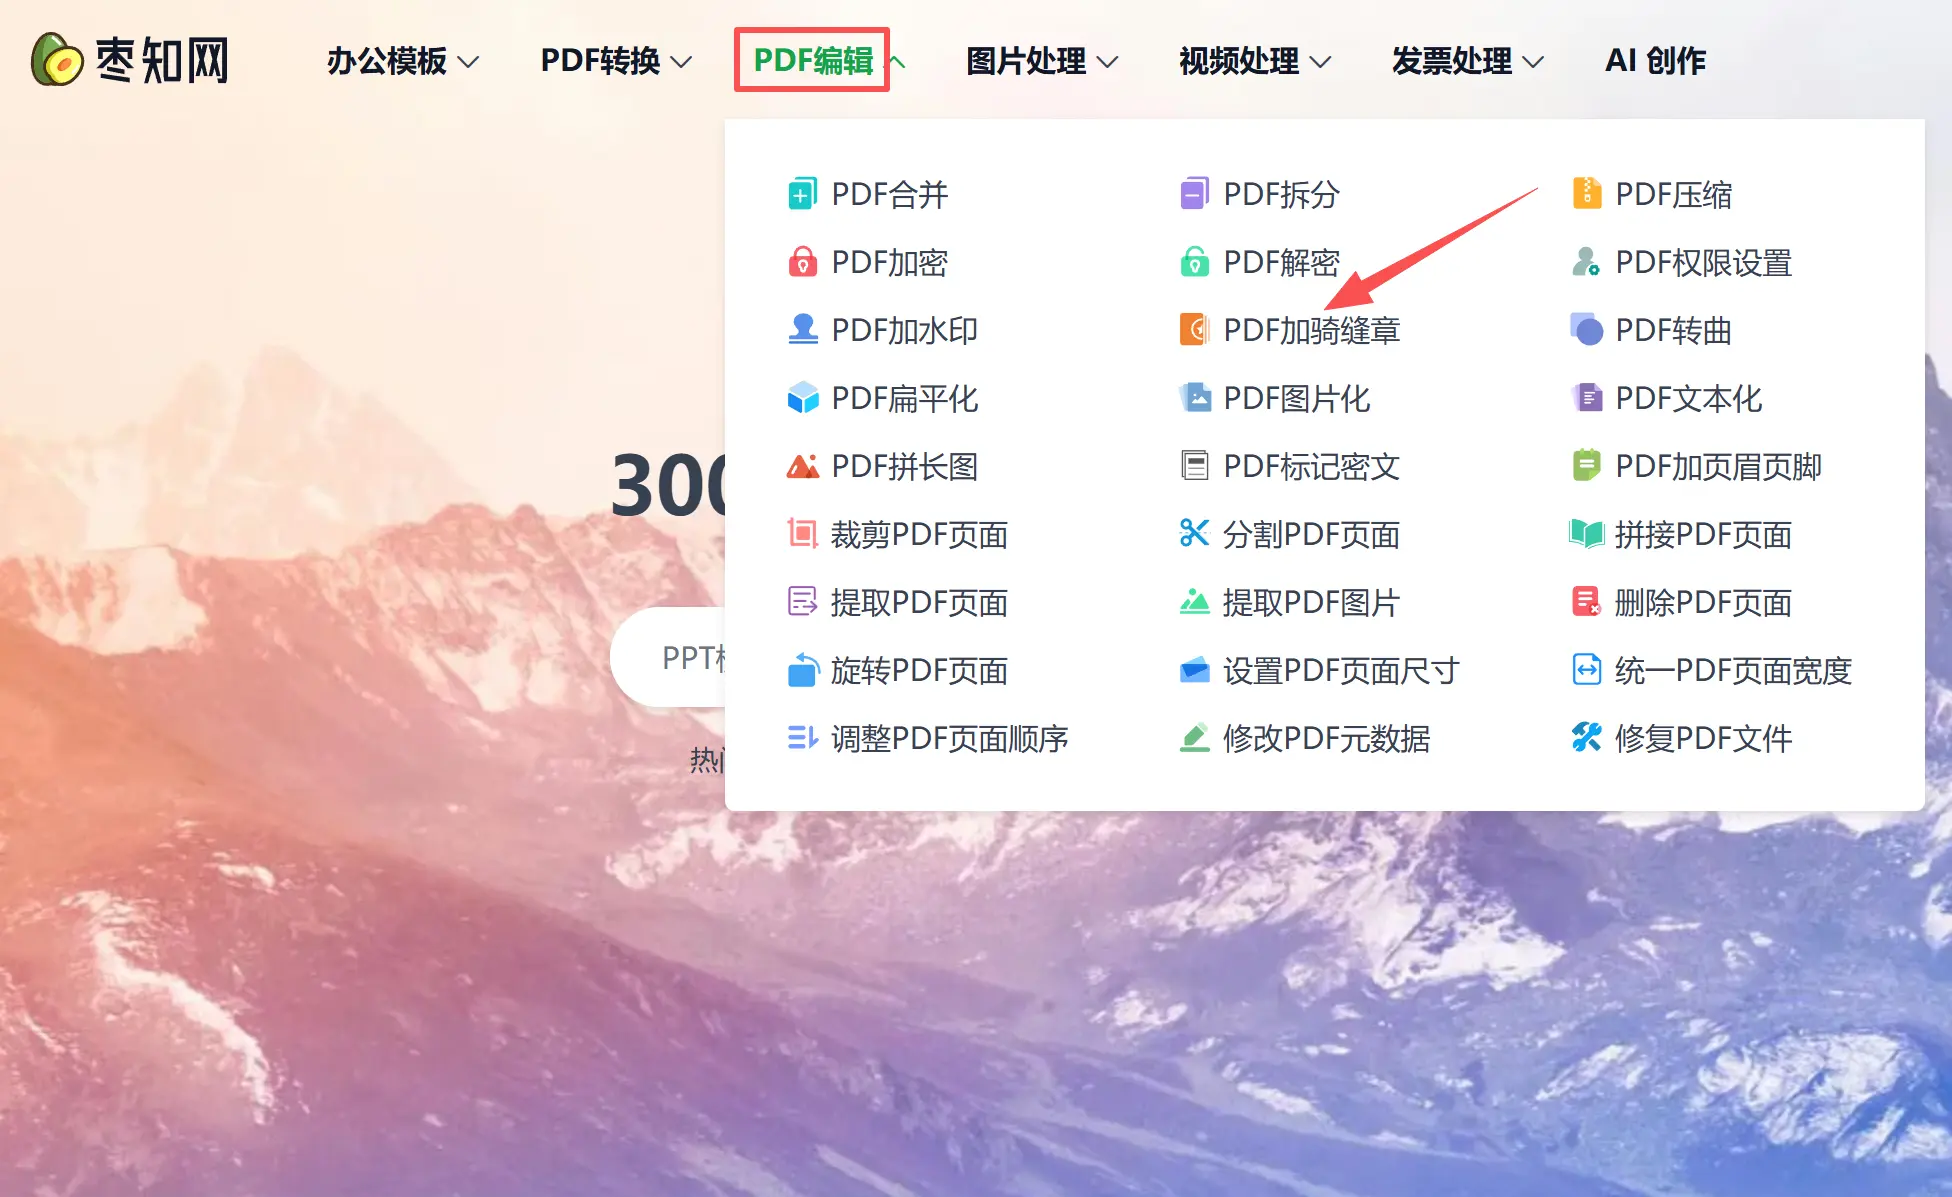Click the PPT search input field
Viewport: 1952px width, 1197px height.
coord(668,657)
